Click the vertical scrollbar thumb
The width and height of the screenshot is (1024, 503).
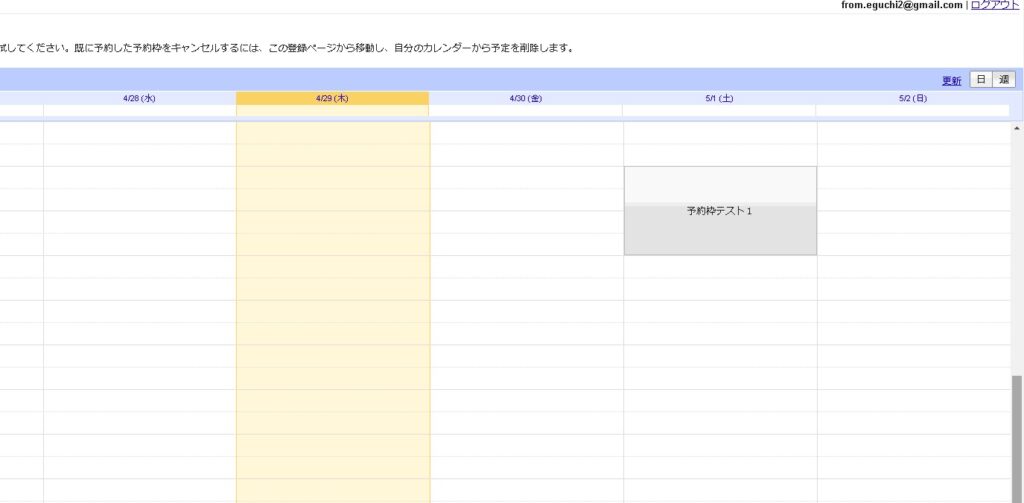pyautogui.click(x=1017, y=438)
